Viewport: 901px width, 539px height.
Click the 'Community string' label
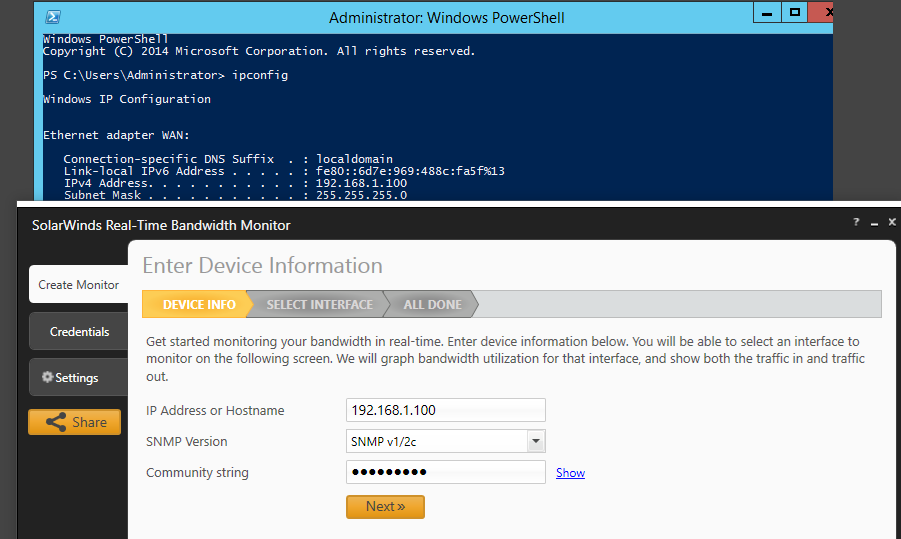click(197, 473)
